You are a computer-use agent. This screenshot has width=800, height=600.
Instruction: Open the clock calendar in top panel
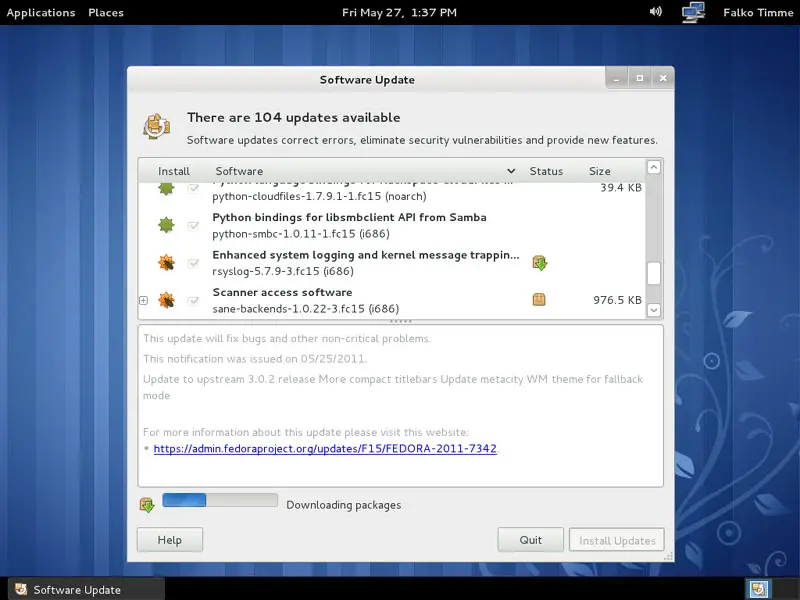pyautogui.click(x=399, y=12)
